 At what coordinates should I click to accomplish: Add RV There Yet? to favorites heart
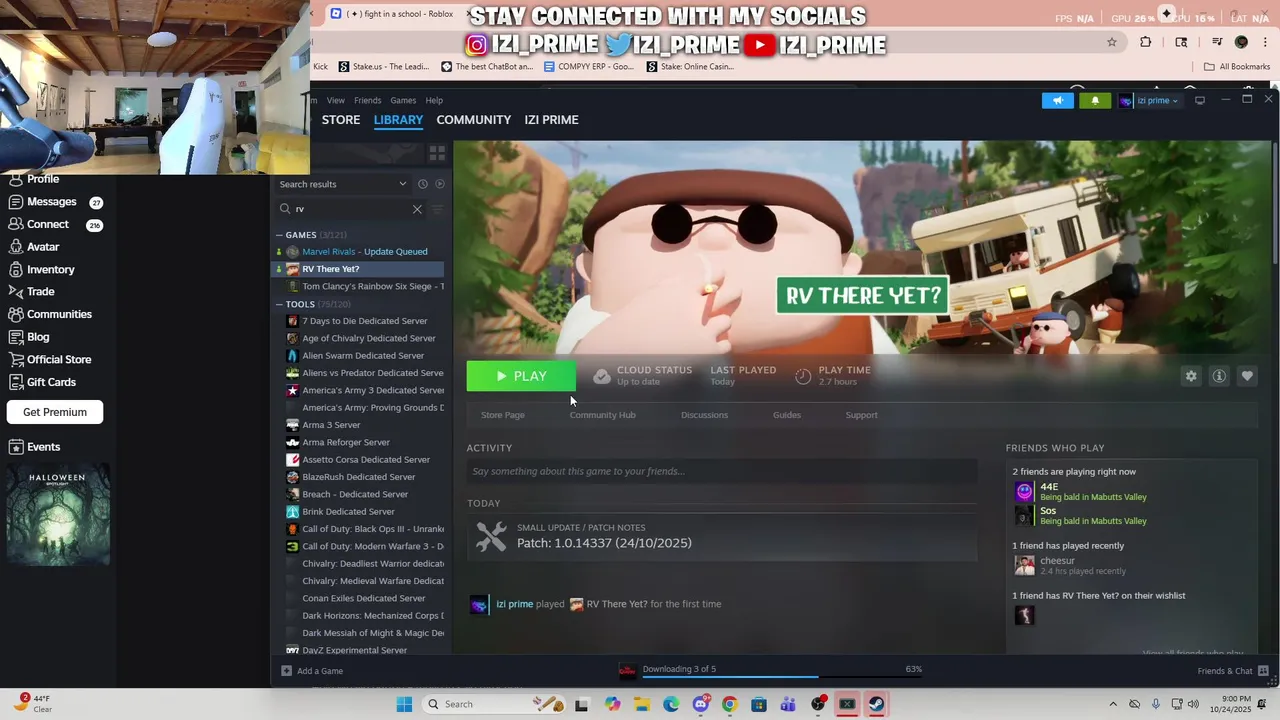pos(1247,376)
